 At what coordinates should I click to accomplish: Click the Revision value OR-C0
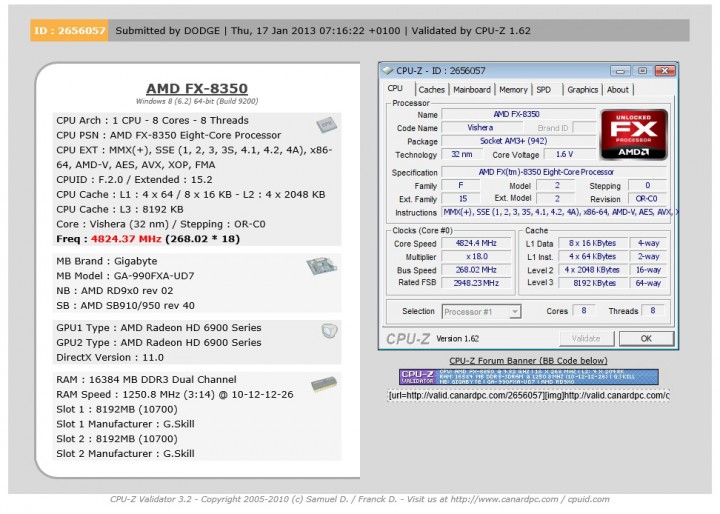[647, 199]
